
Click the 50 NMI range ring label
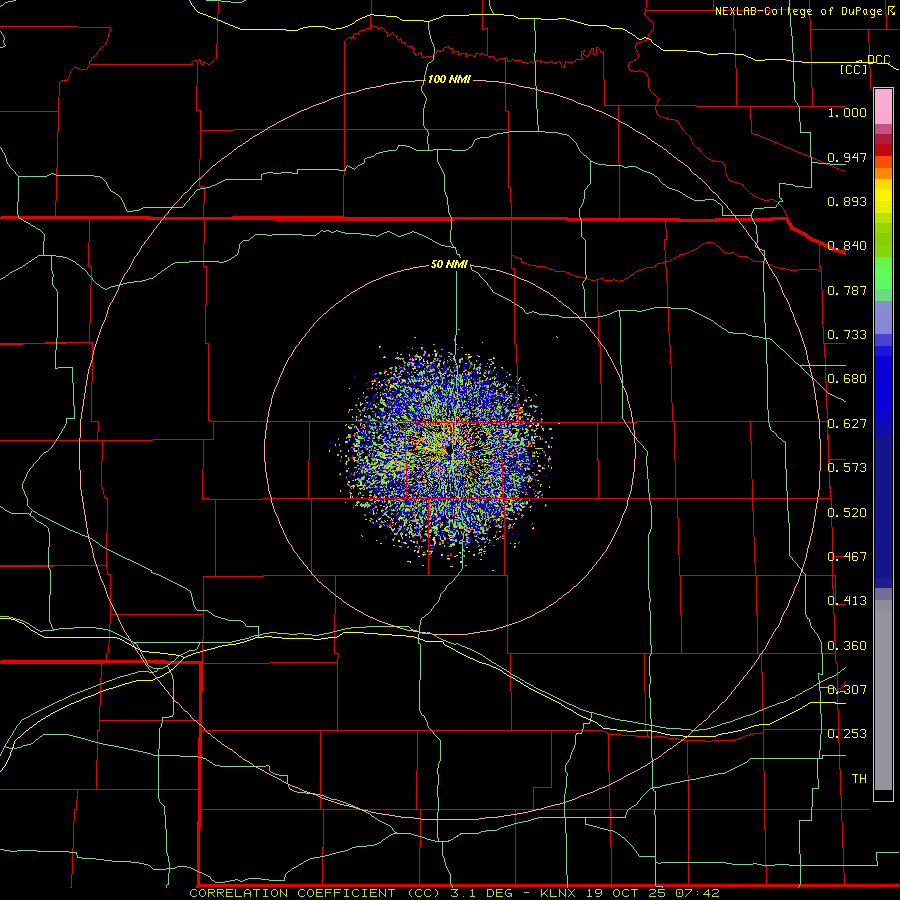click(449, 264)
